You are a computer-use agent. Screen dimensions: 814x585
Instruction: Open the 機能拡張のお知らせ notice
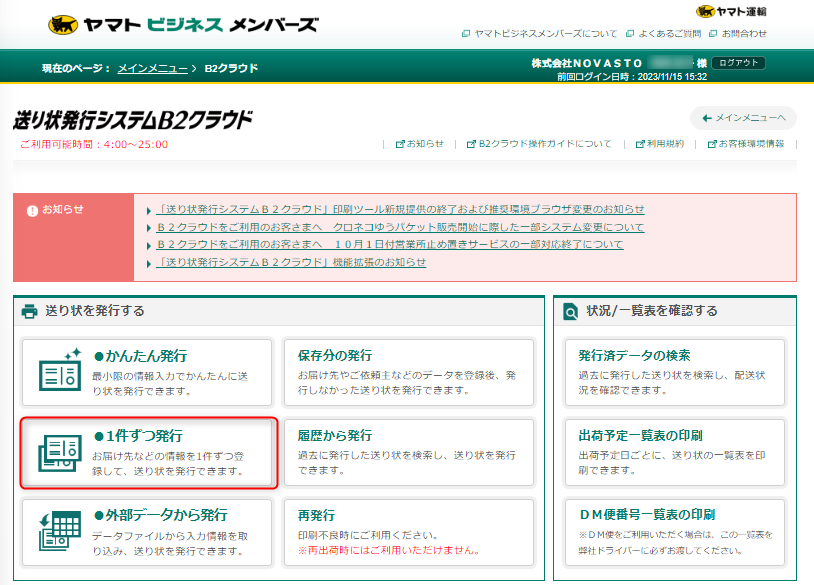click(x=291, y=262)
